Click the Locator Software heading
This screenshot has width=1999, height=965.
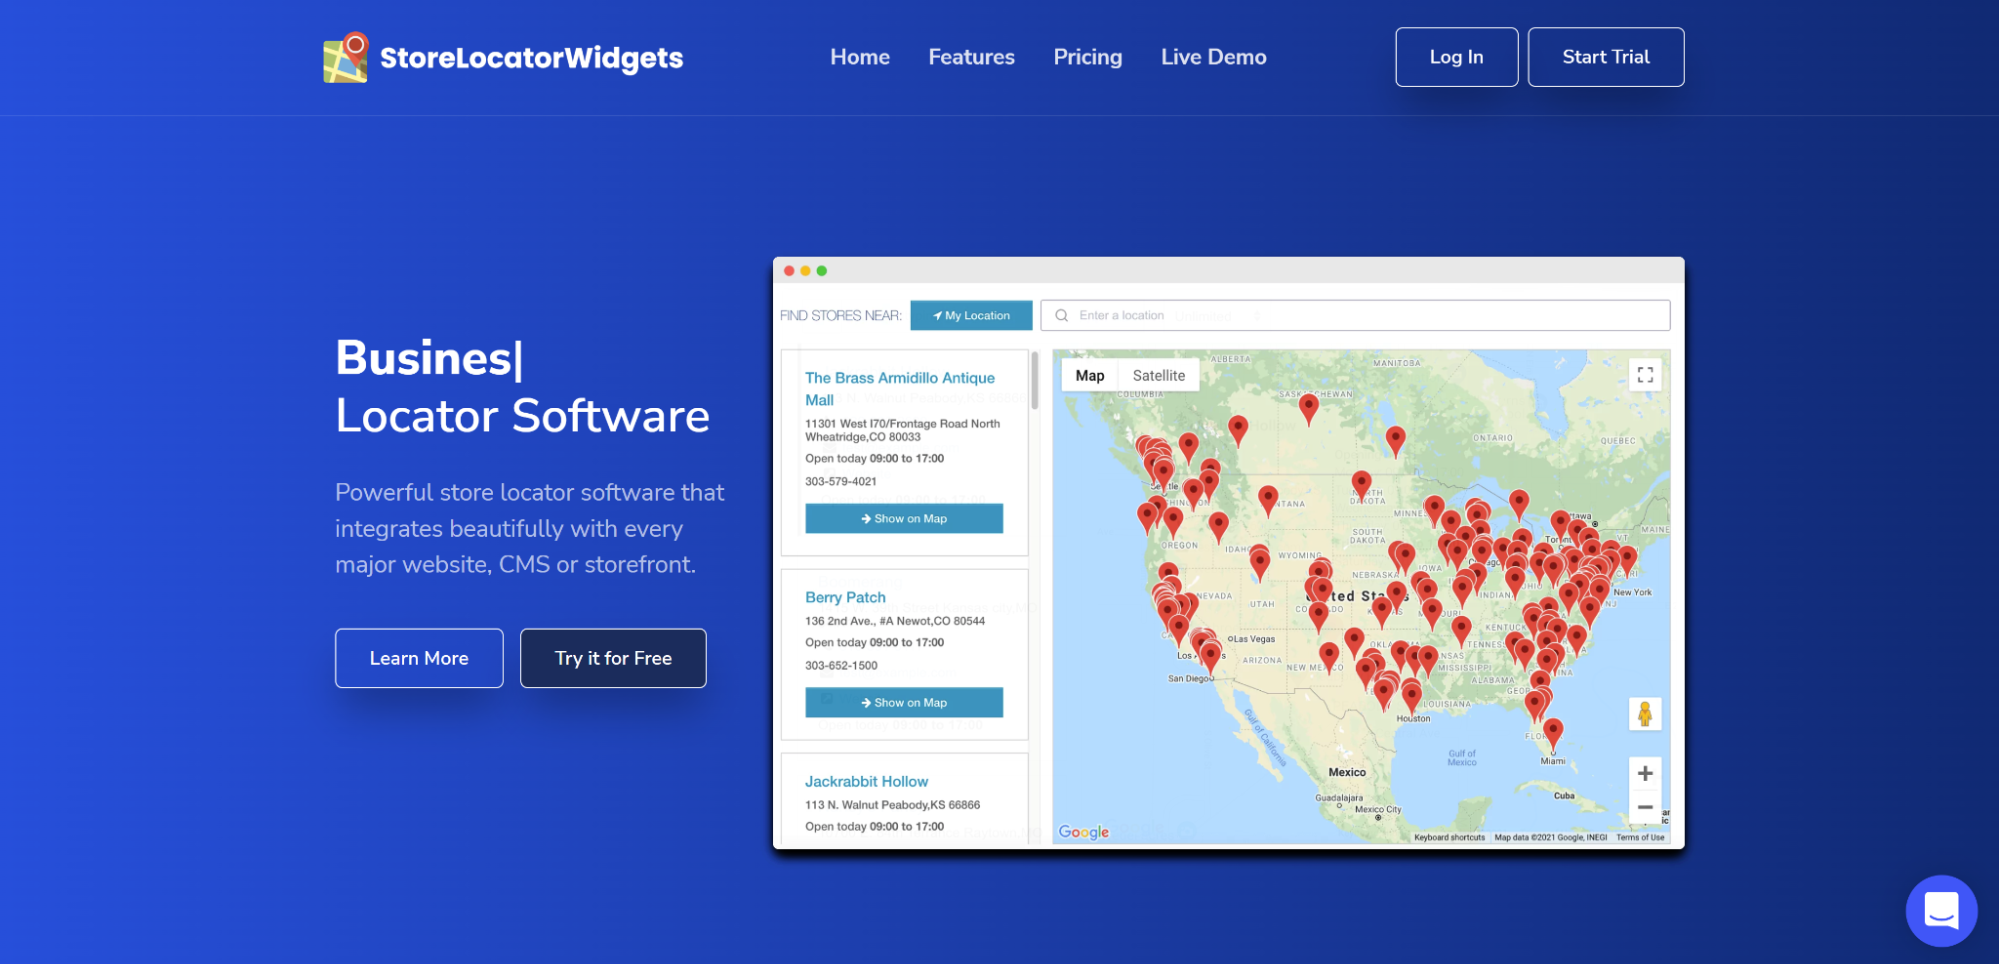522,416
